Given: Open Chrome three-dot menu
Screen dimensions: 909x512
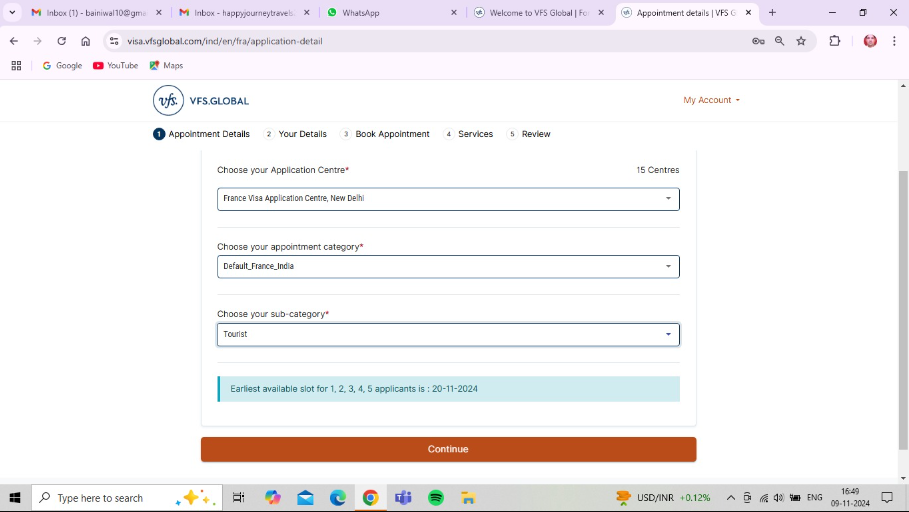Looking at the screenshot, I should point(894,41).
